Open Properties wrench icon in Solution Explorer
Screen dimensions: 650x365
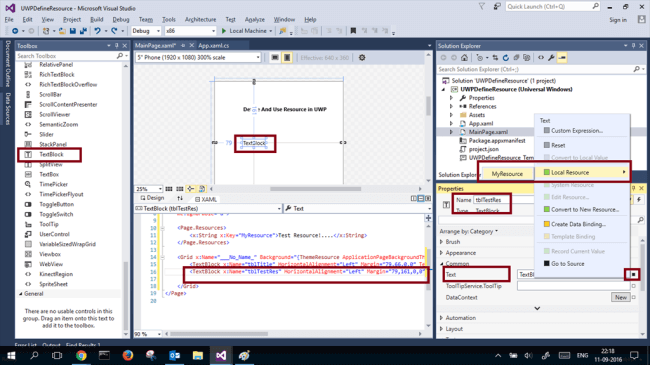(551, 58)
